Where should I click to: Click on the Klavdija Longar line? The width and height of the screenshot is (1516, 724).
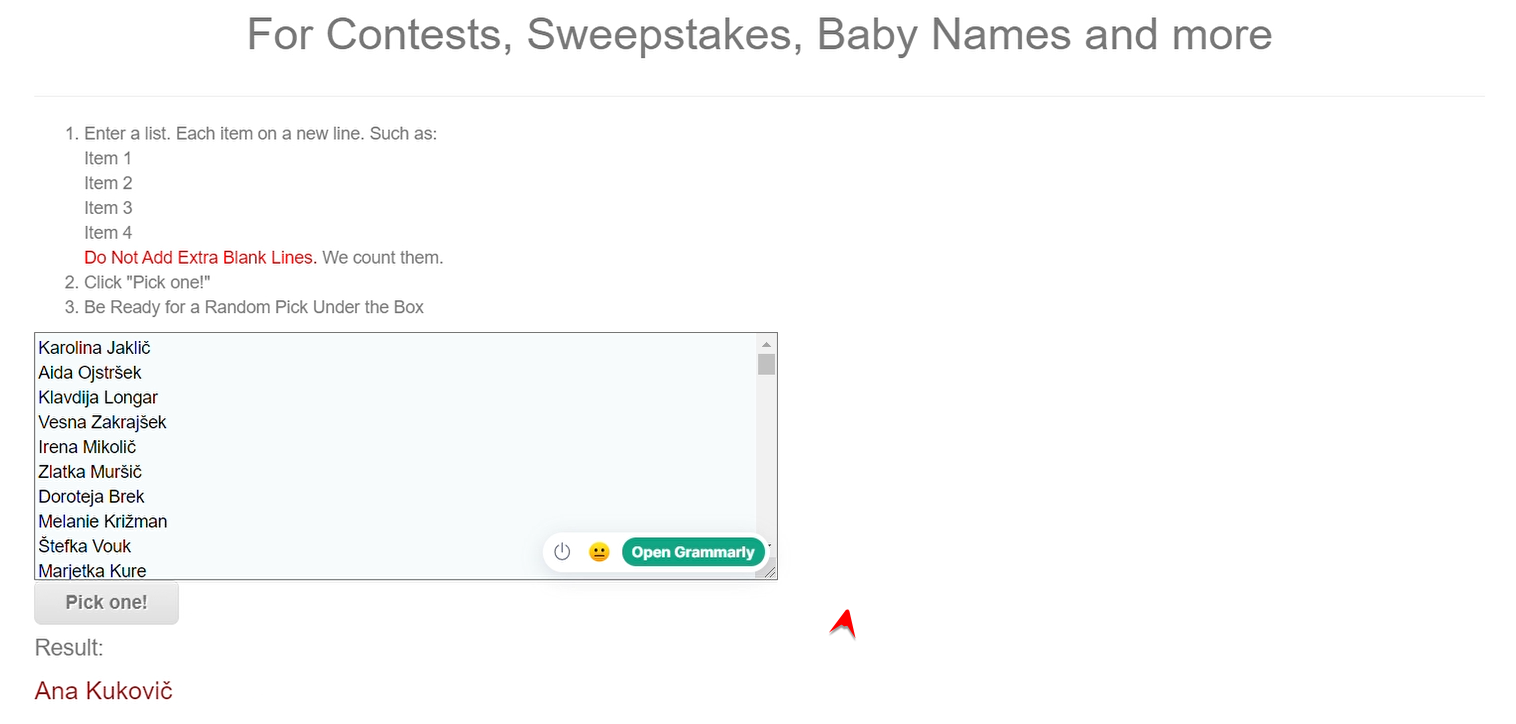pyautogui.click(x=98, y=398)
